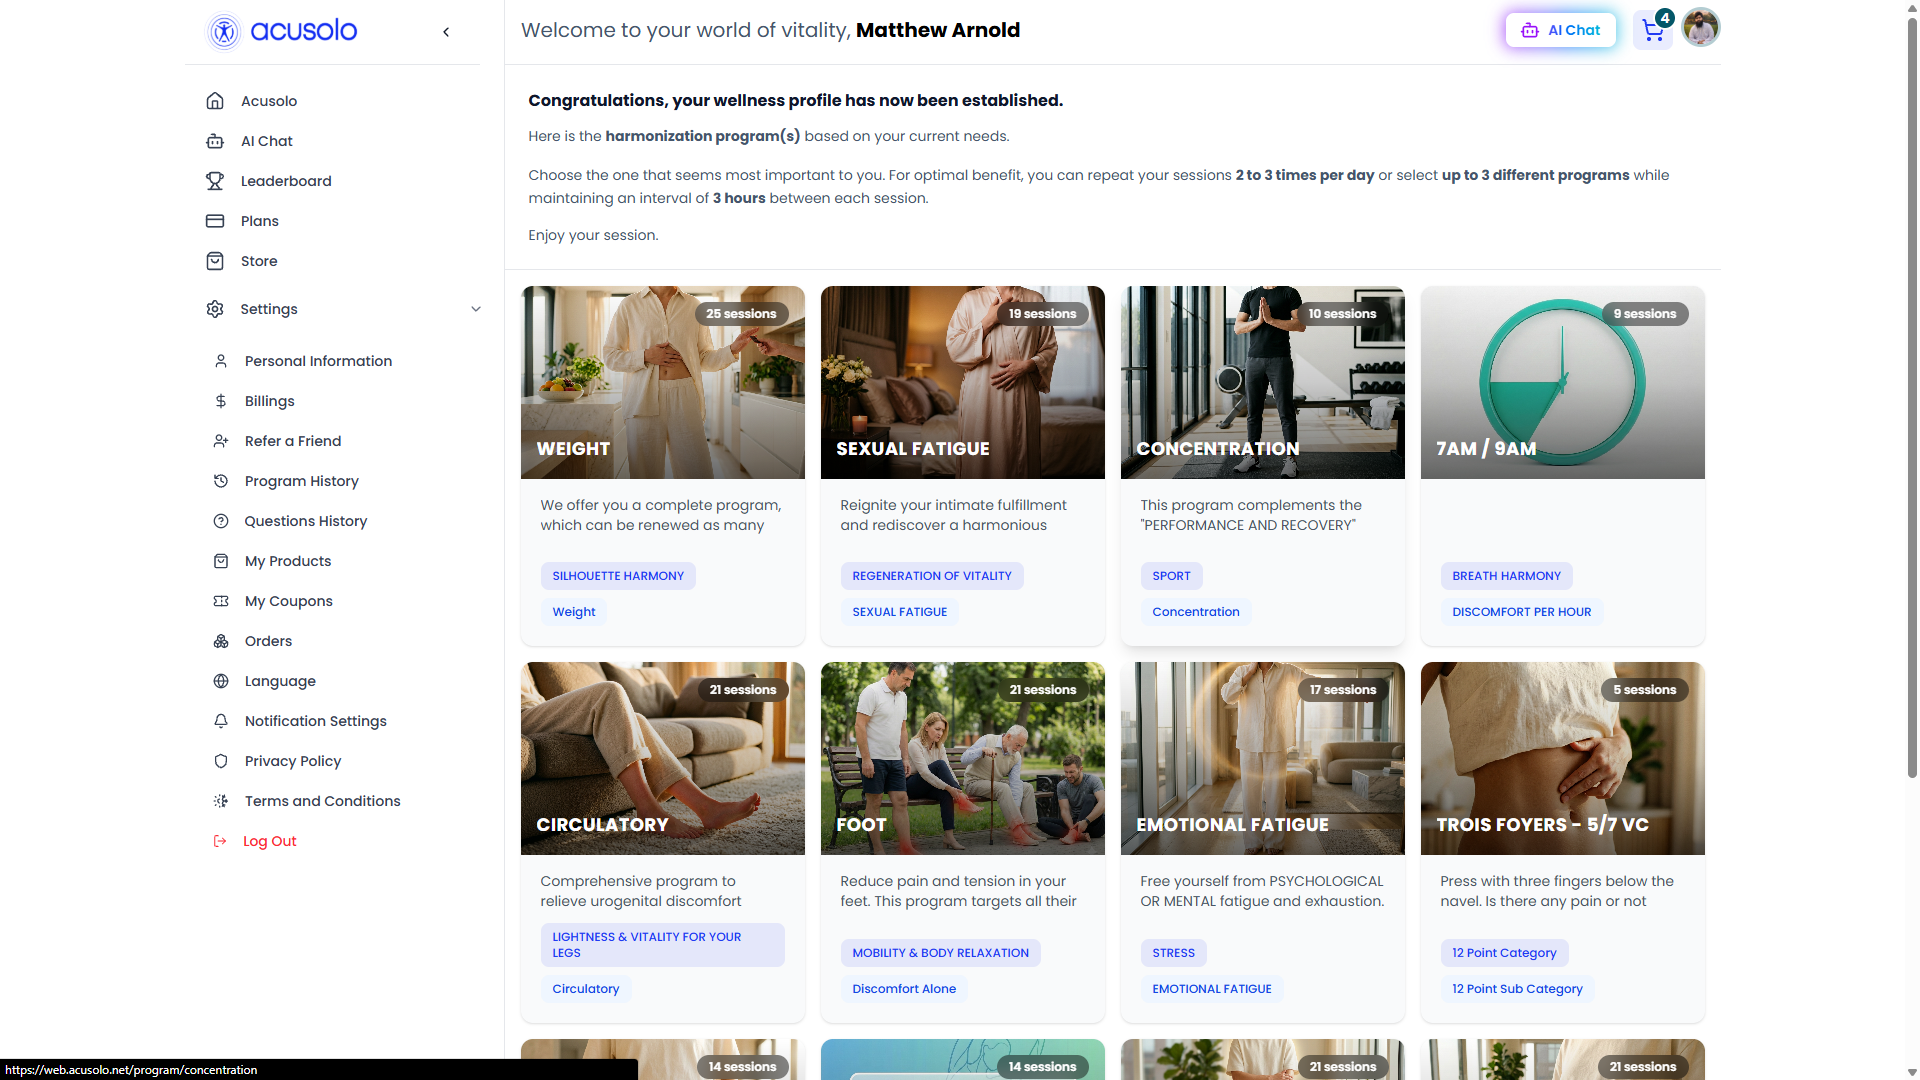Click the Discomfort Alone tag
The width and height of the screenshot is (1920, 1080).
click(x=904, y=989)
